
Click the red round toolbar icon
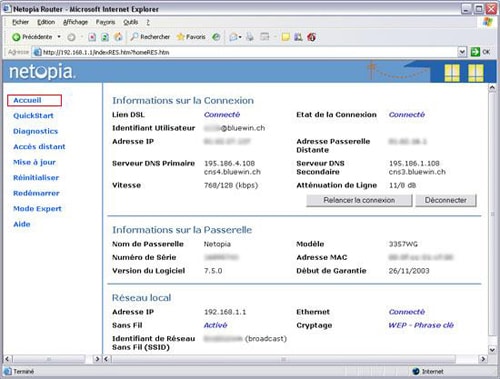click(x=311, y=37)
